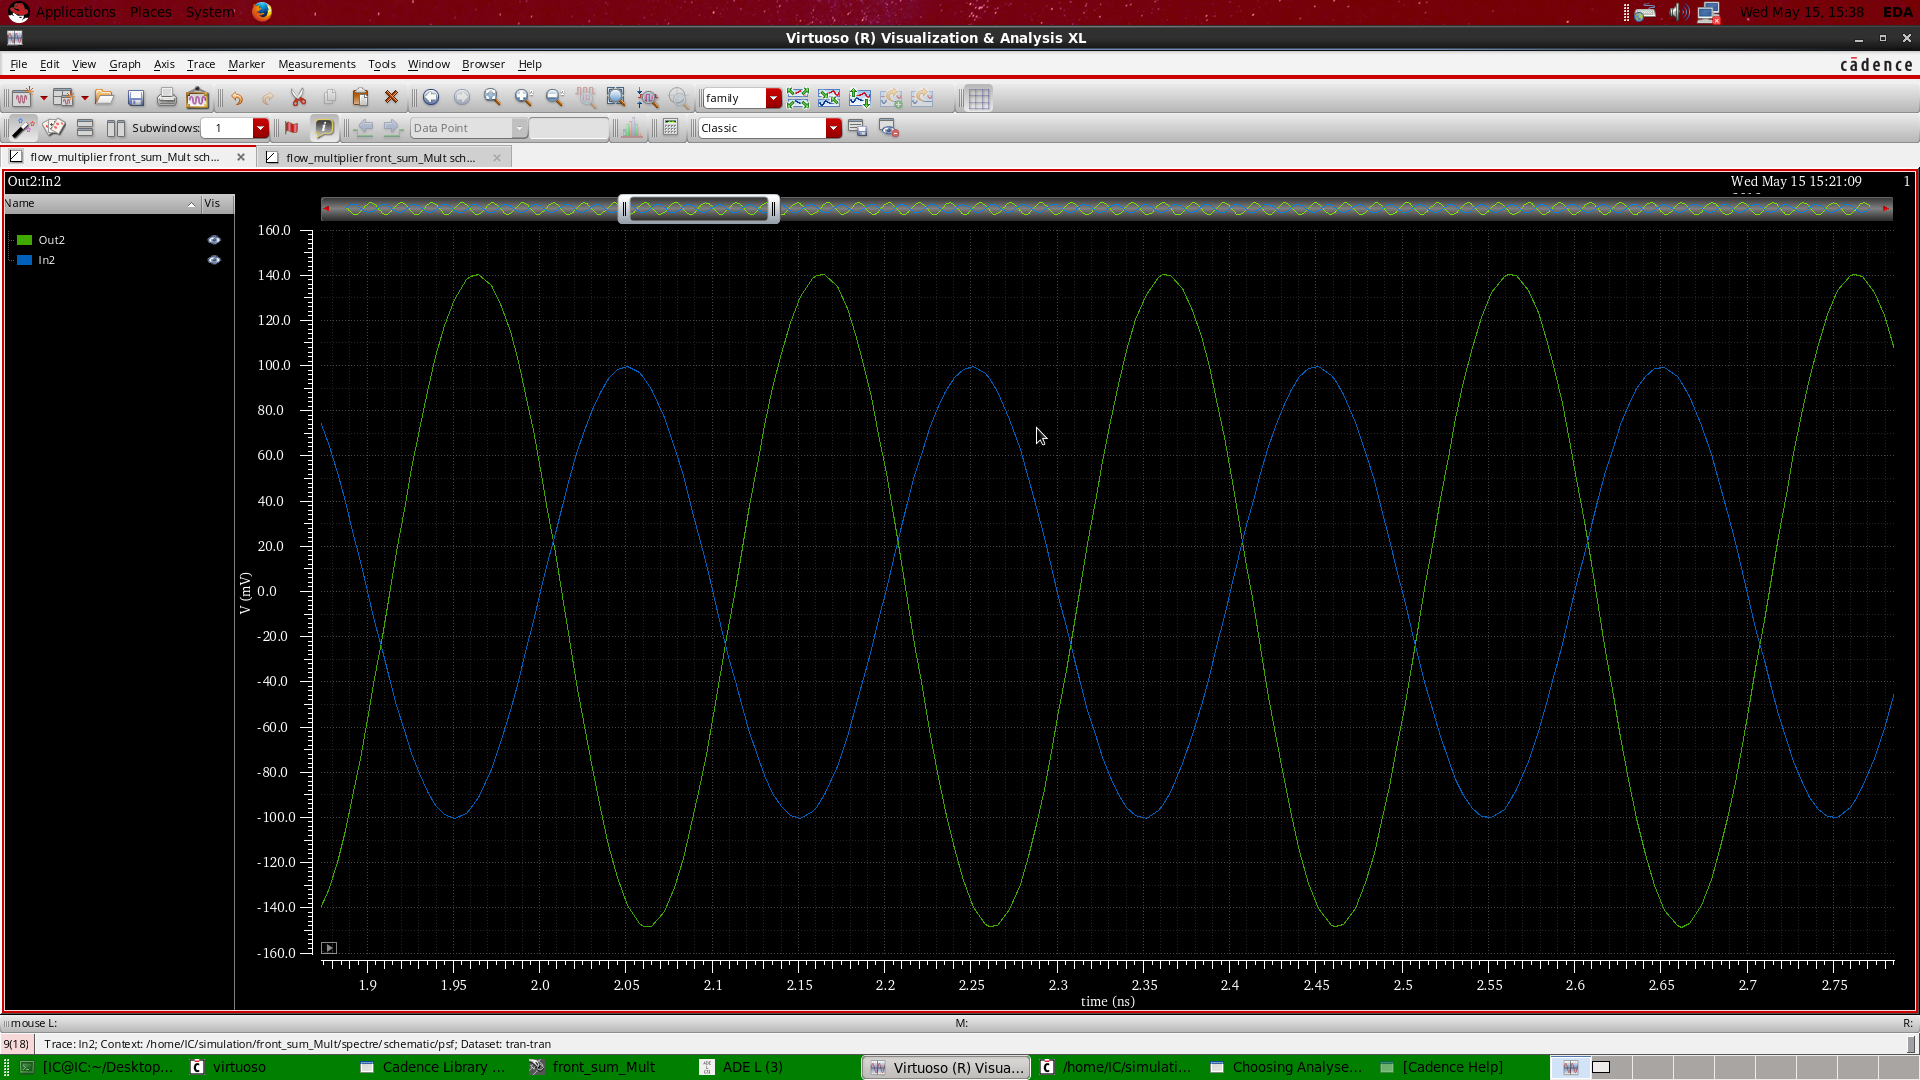Open the File menu

pos(18,64)
